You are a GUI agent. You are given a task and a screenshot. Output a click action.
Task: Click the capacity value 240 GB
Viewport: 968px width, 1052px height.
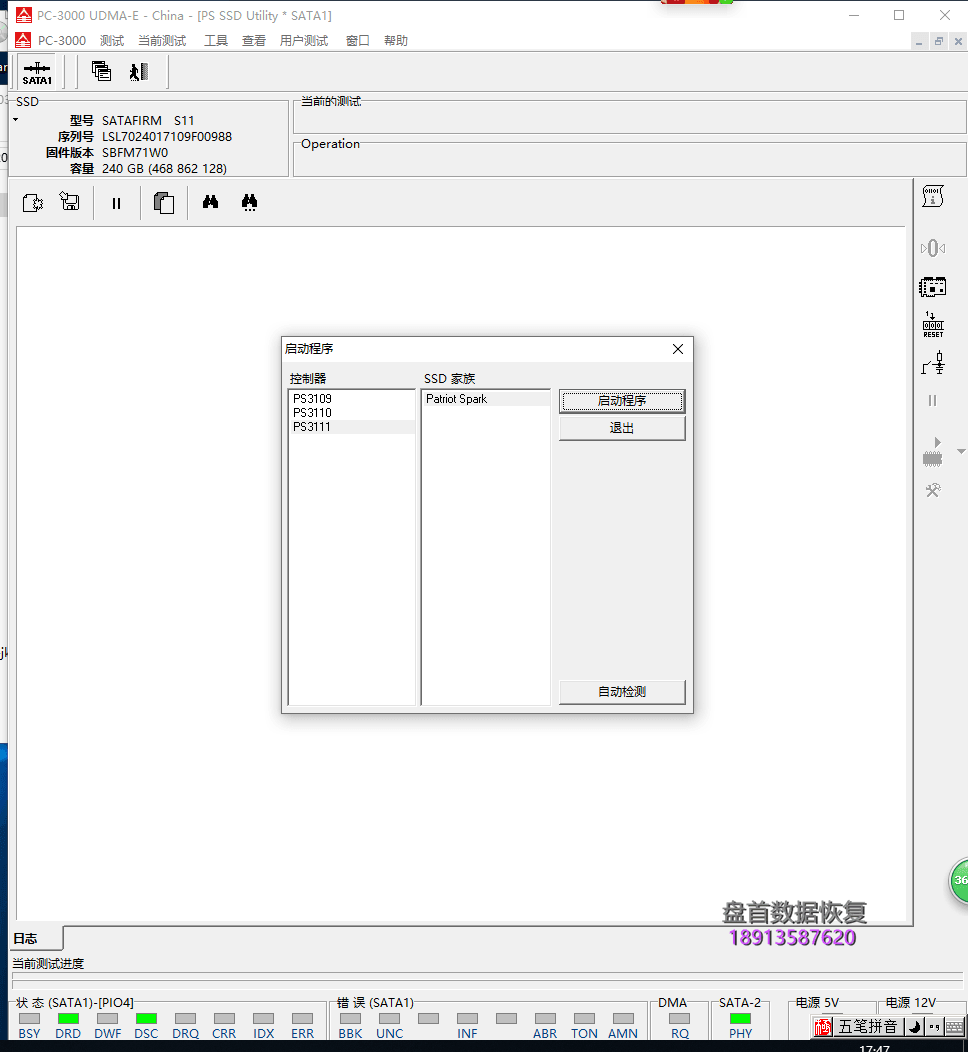[x=164, y=169]
